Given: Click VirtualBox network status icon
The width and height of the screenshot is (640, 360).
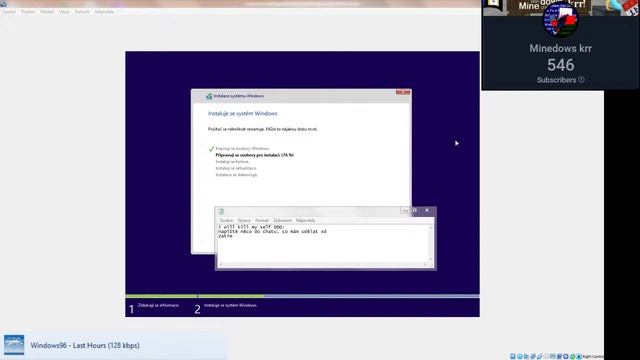Looking at the screenshot, I should [x=533, y=356].
